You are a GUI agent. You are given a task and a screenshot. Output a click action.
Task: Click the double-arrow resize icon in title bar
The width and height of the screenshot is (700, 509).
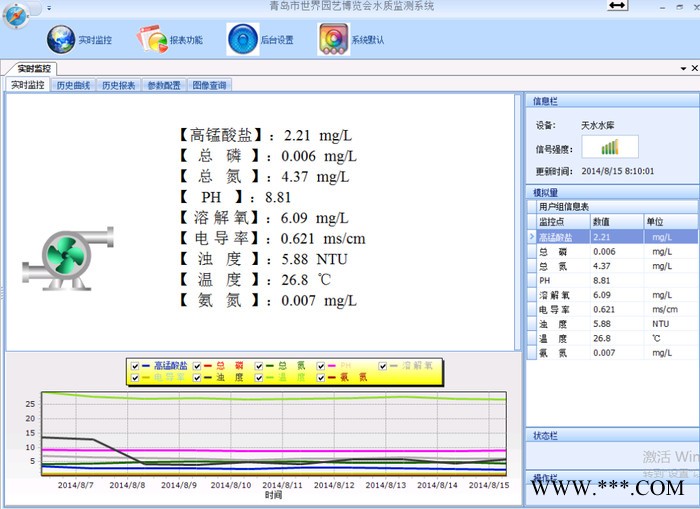click(x=618, y=5)
